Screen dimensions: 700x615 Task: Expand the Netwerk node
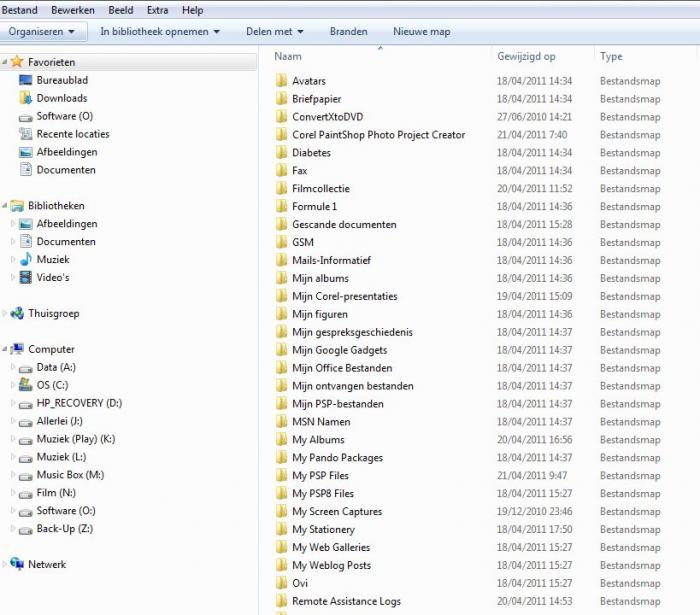pos(5,564)
